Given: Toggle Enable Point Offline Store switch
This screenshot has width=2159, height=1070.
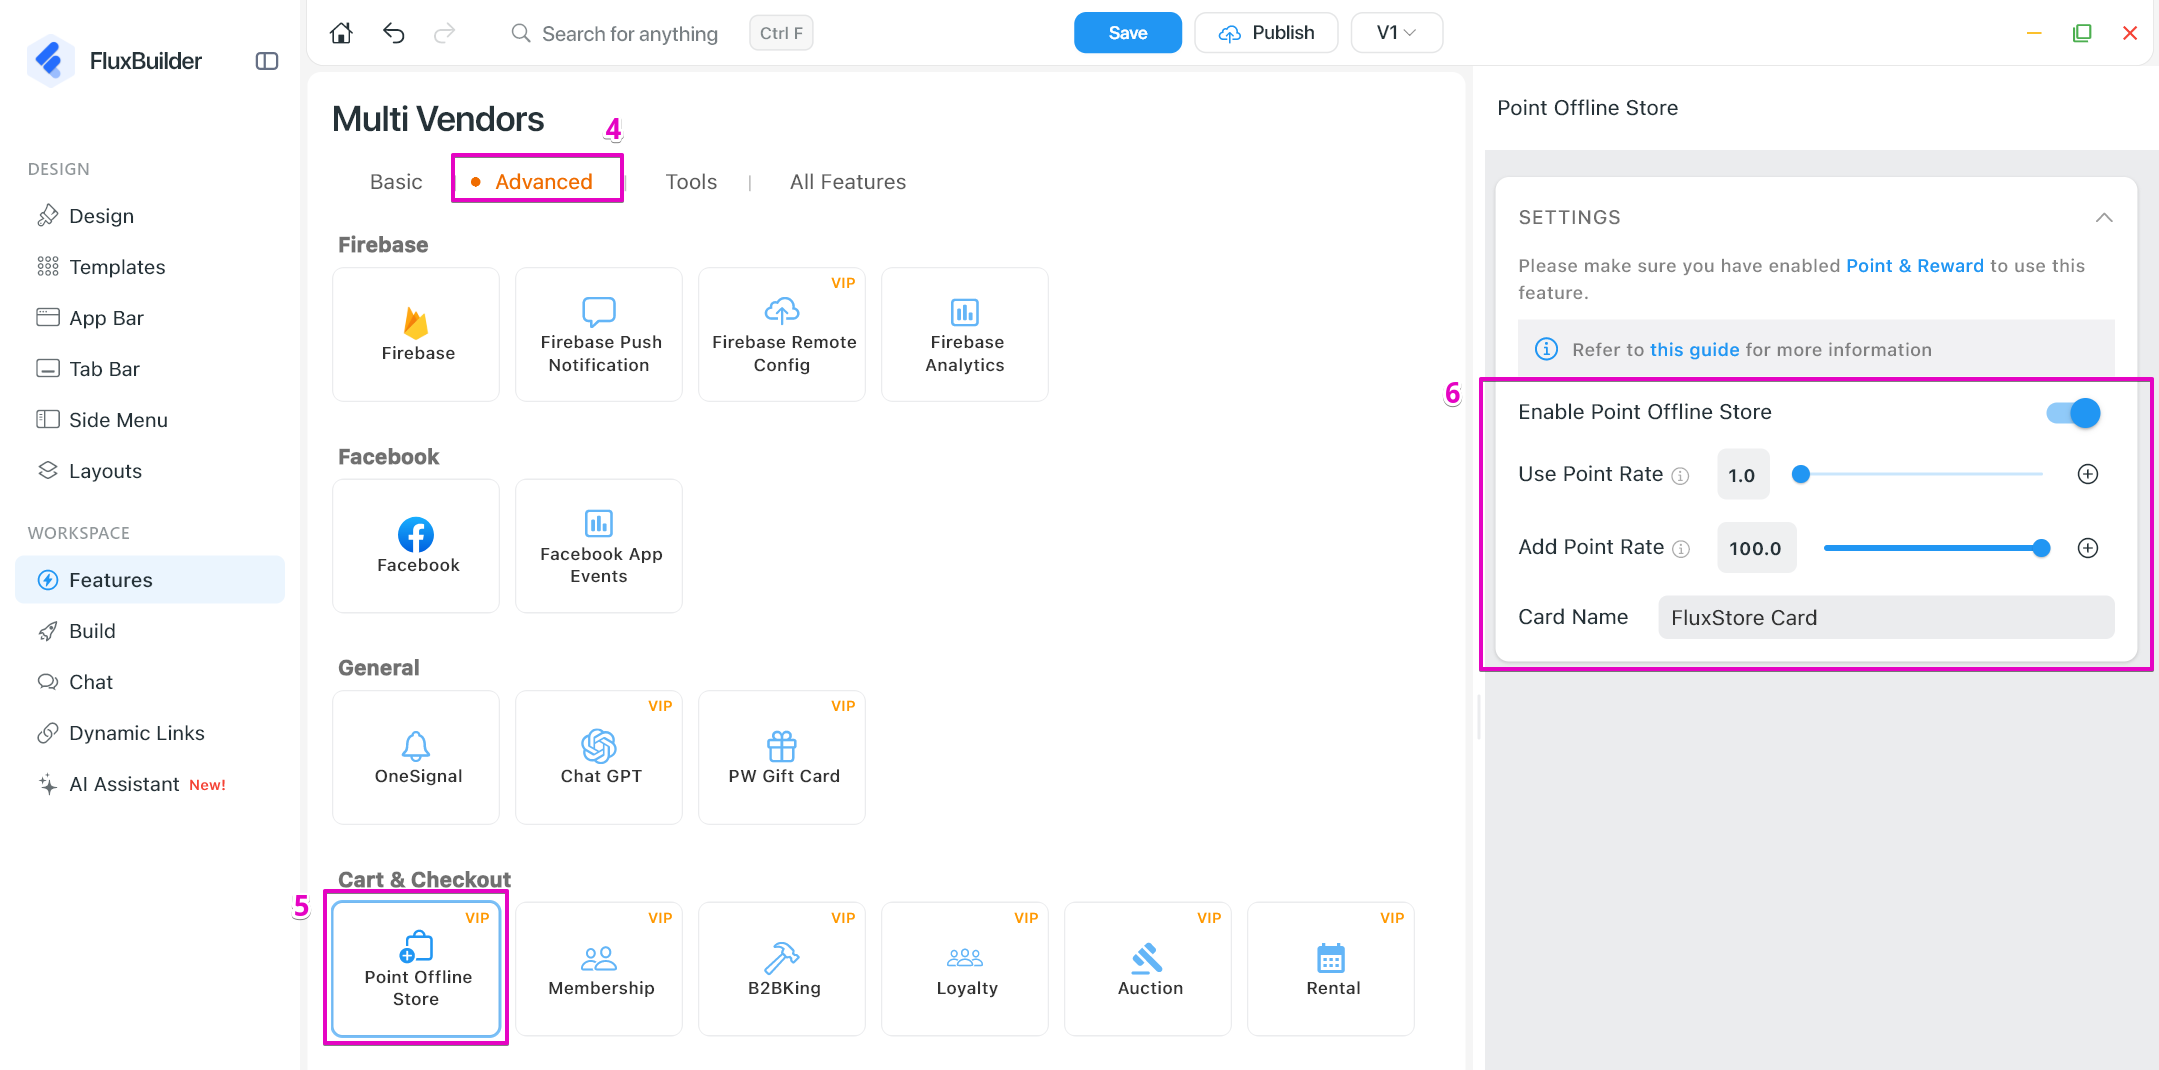Looking at the screenshot, I should pos(2073,413).
